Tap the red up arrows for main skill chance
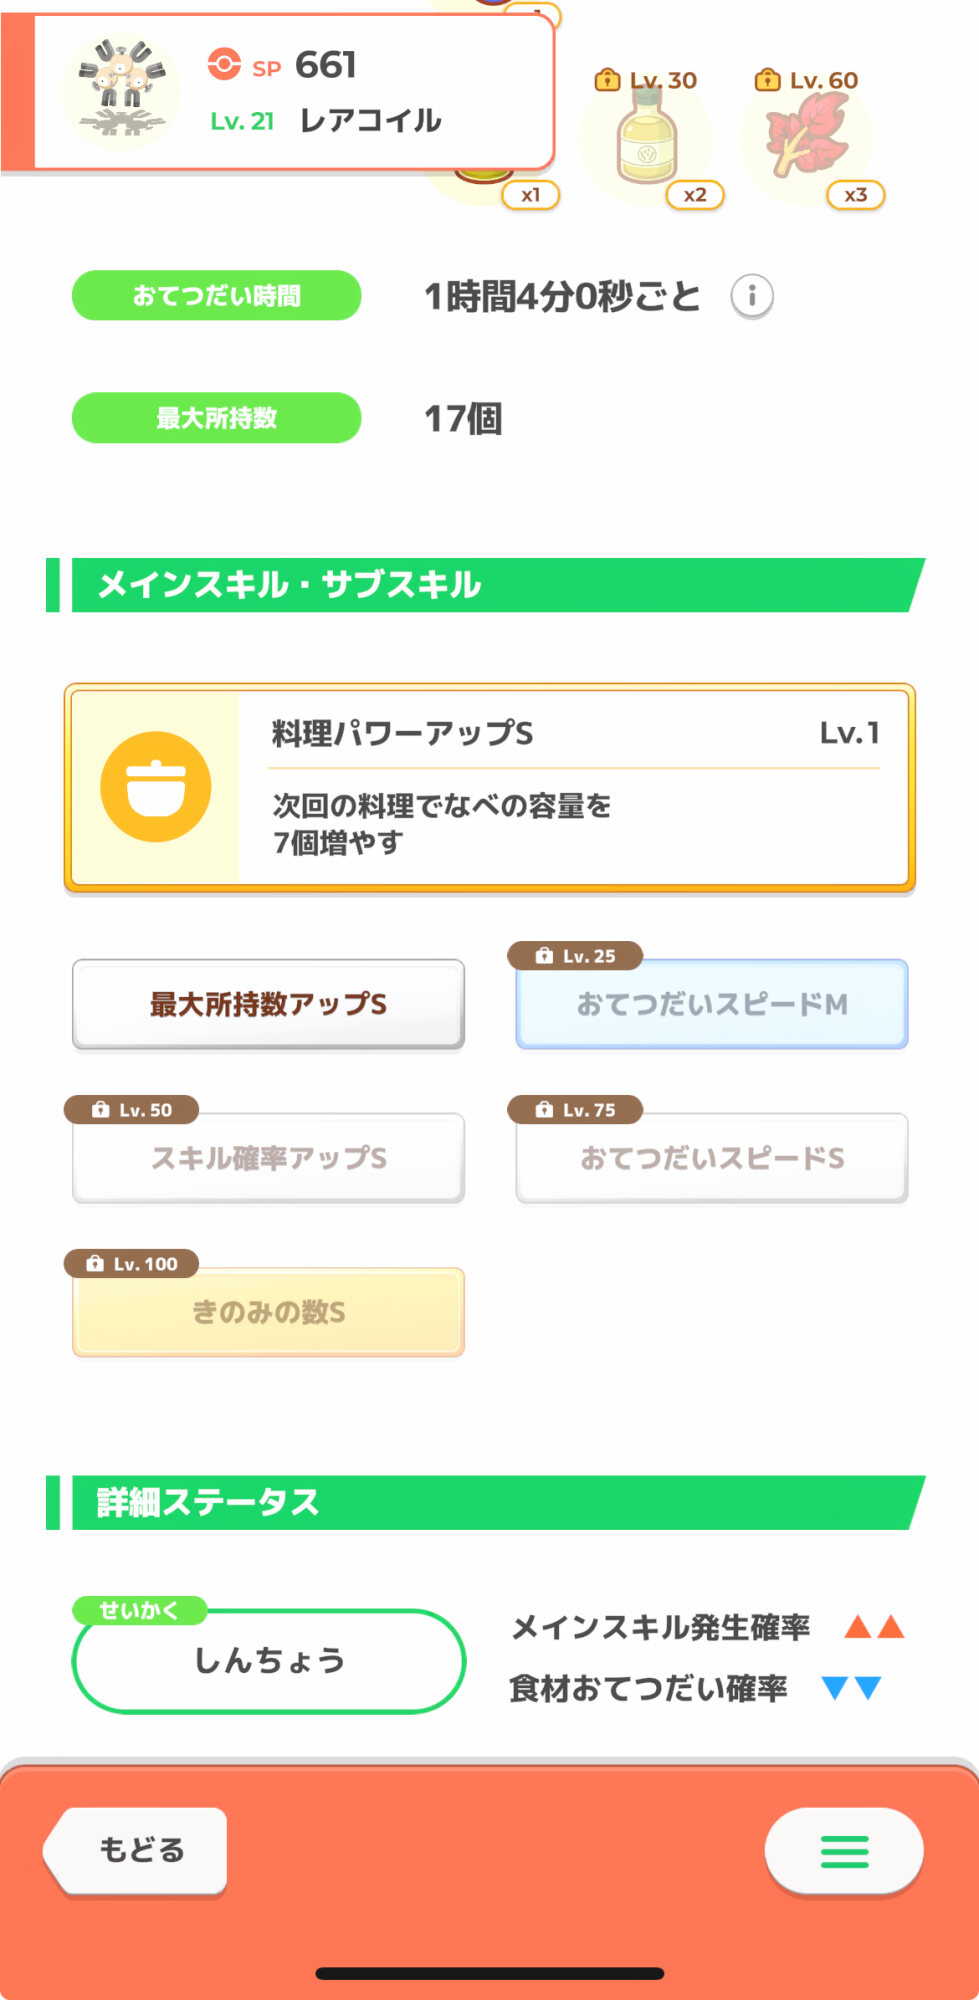 pyautogui.click(x=874, y=1627)
